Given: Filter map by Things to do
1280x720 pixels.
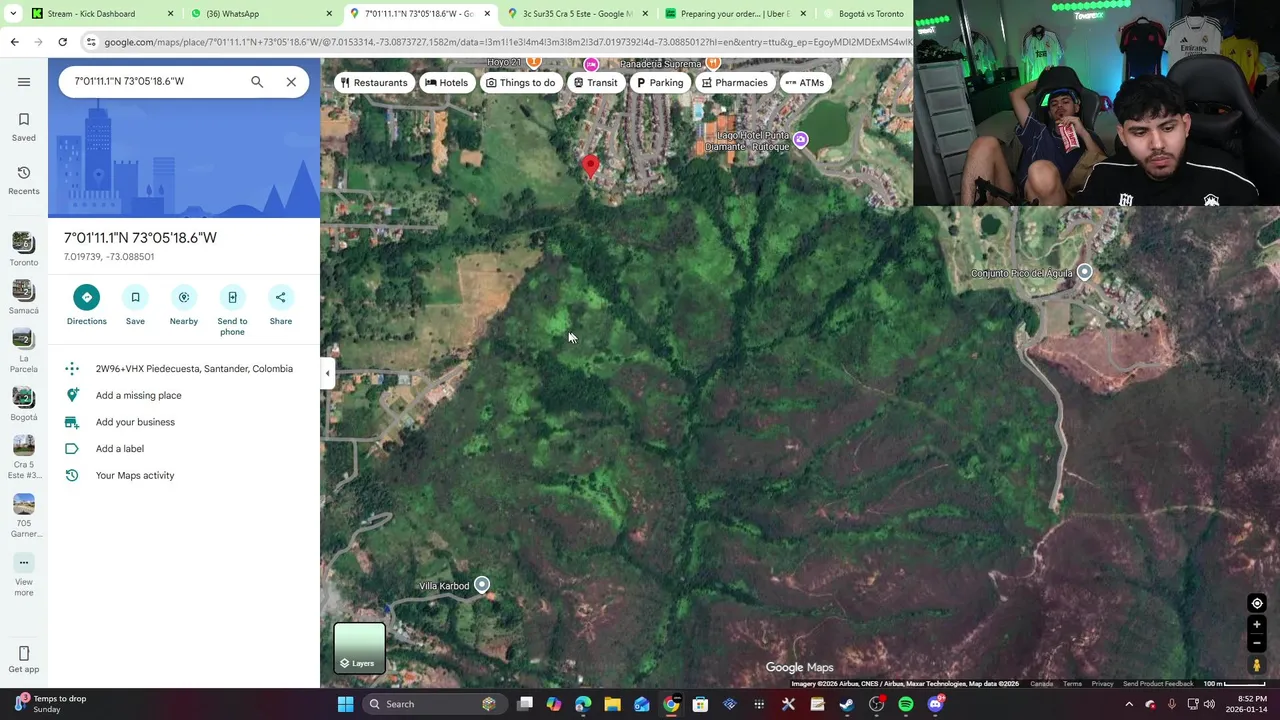Looking at the screenshot, I should [x=520, y=83].
